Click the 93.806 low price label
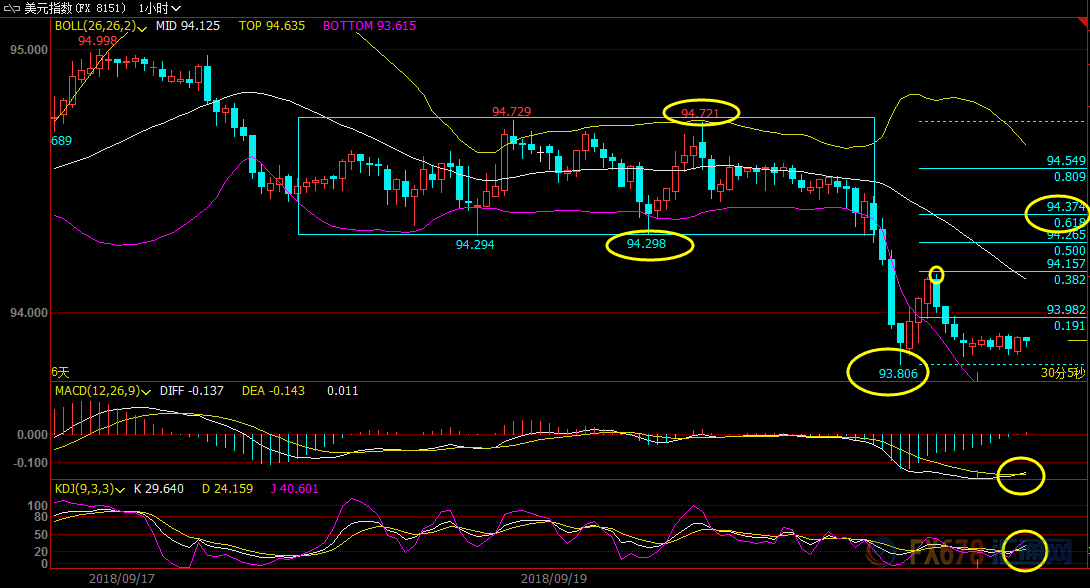 pos(898,374)
